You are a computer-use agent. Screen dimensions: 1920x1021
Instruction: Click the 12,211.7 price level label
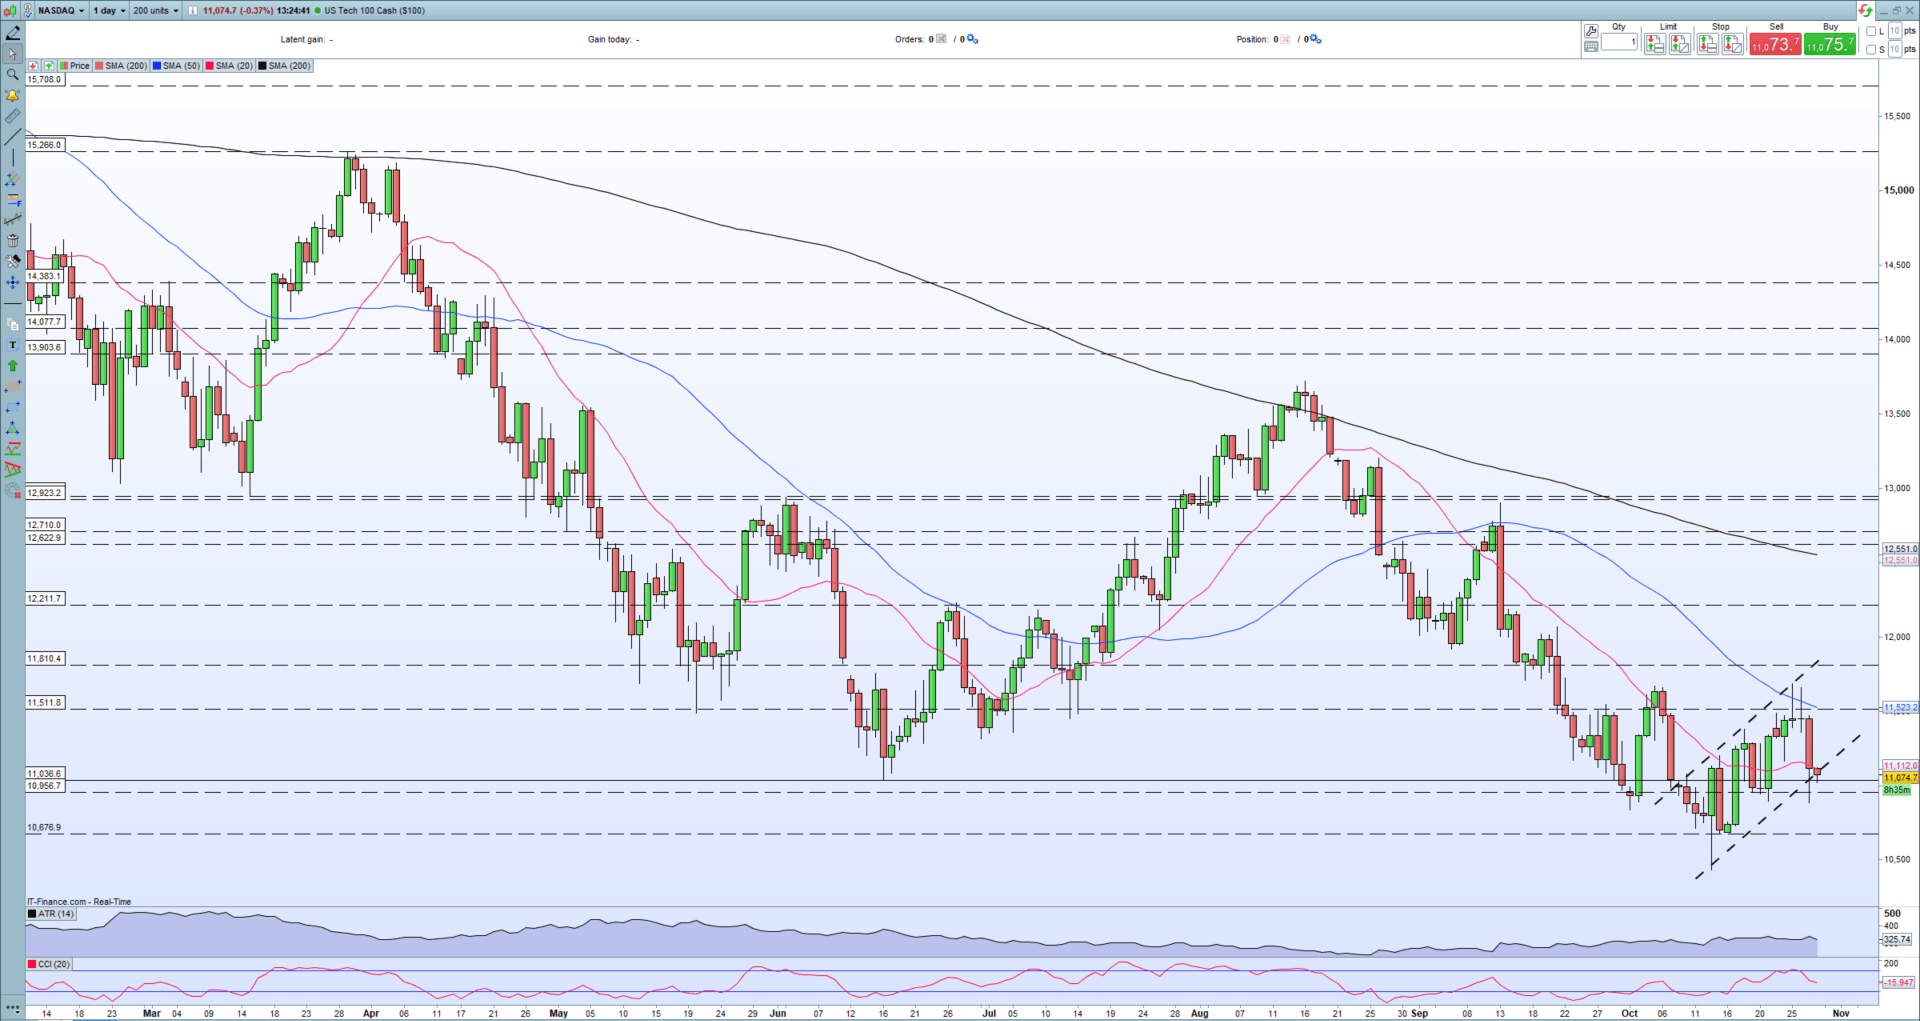coord(45,599)
